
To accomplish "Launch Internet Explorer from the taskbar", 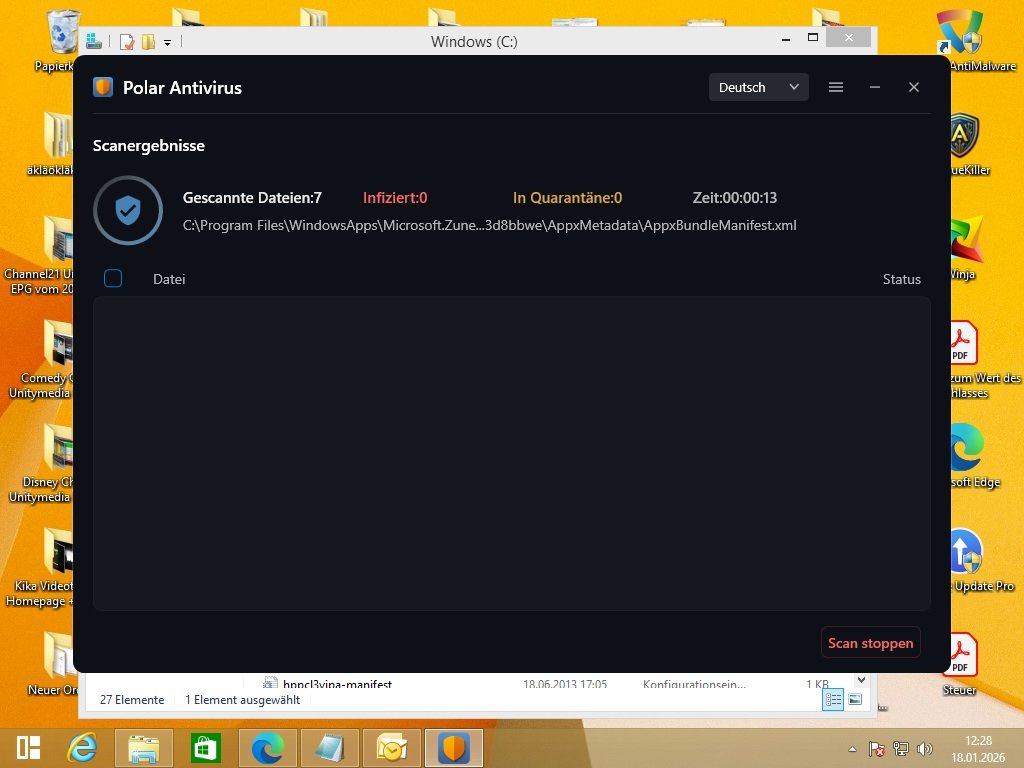I will coord(83,748).
